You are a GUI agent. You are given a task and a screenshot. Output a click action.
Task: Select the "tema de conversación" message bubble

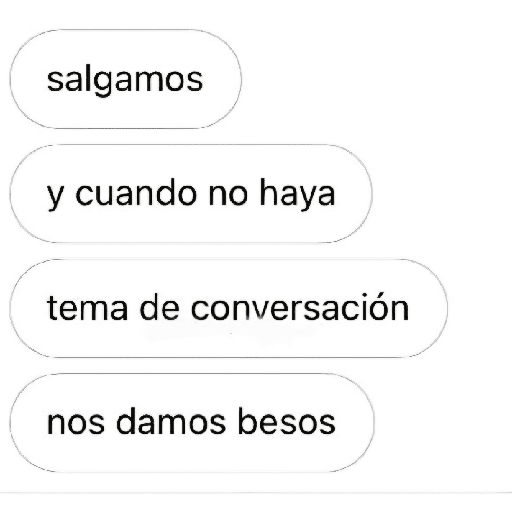[229, 308]
